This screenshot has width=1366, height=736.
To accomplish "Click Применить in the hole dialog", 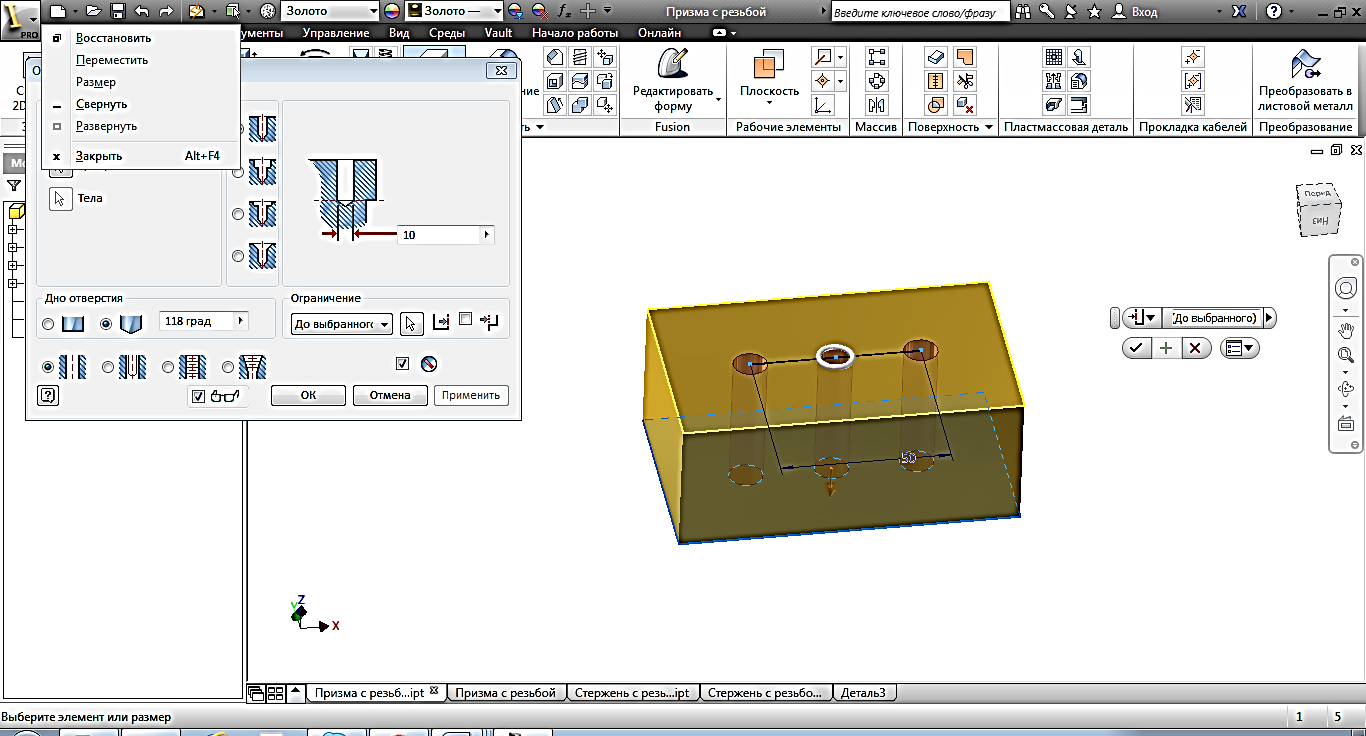I will pos(471,395).
